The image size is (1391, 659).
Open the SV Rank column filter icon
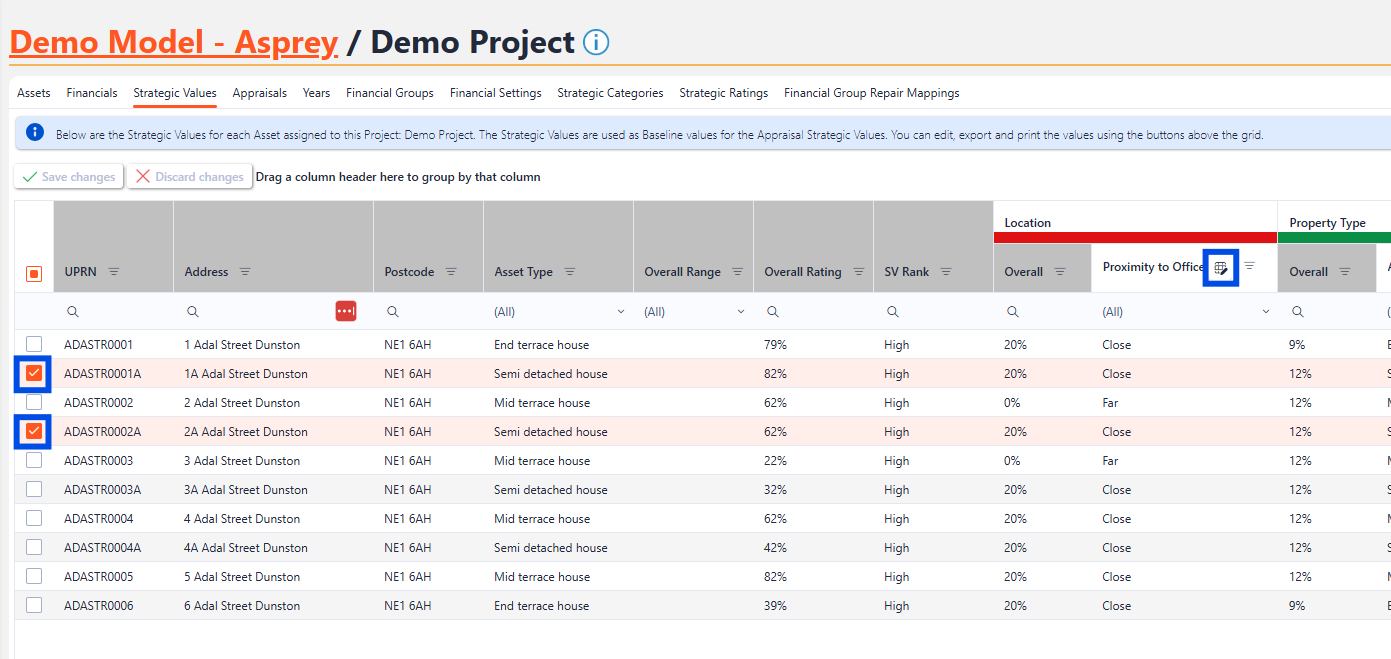click(x=946, y=272)
